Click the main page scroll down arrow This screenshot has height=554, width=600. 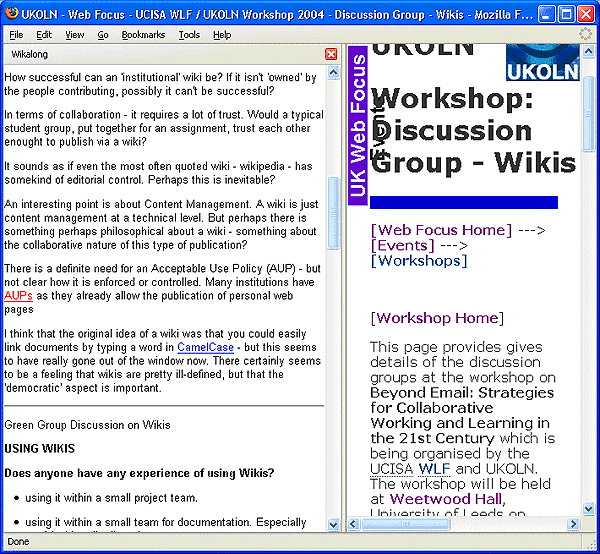pyautogui.click(x=589, y=508)
